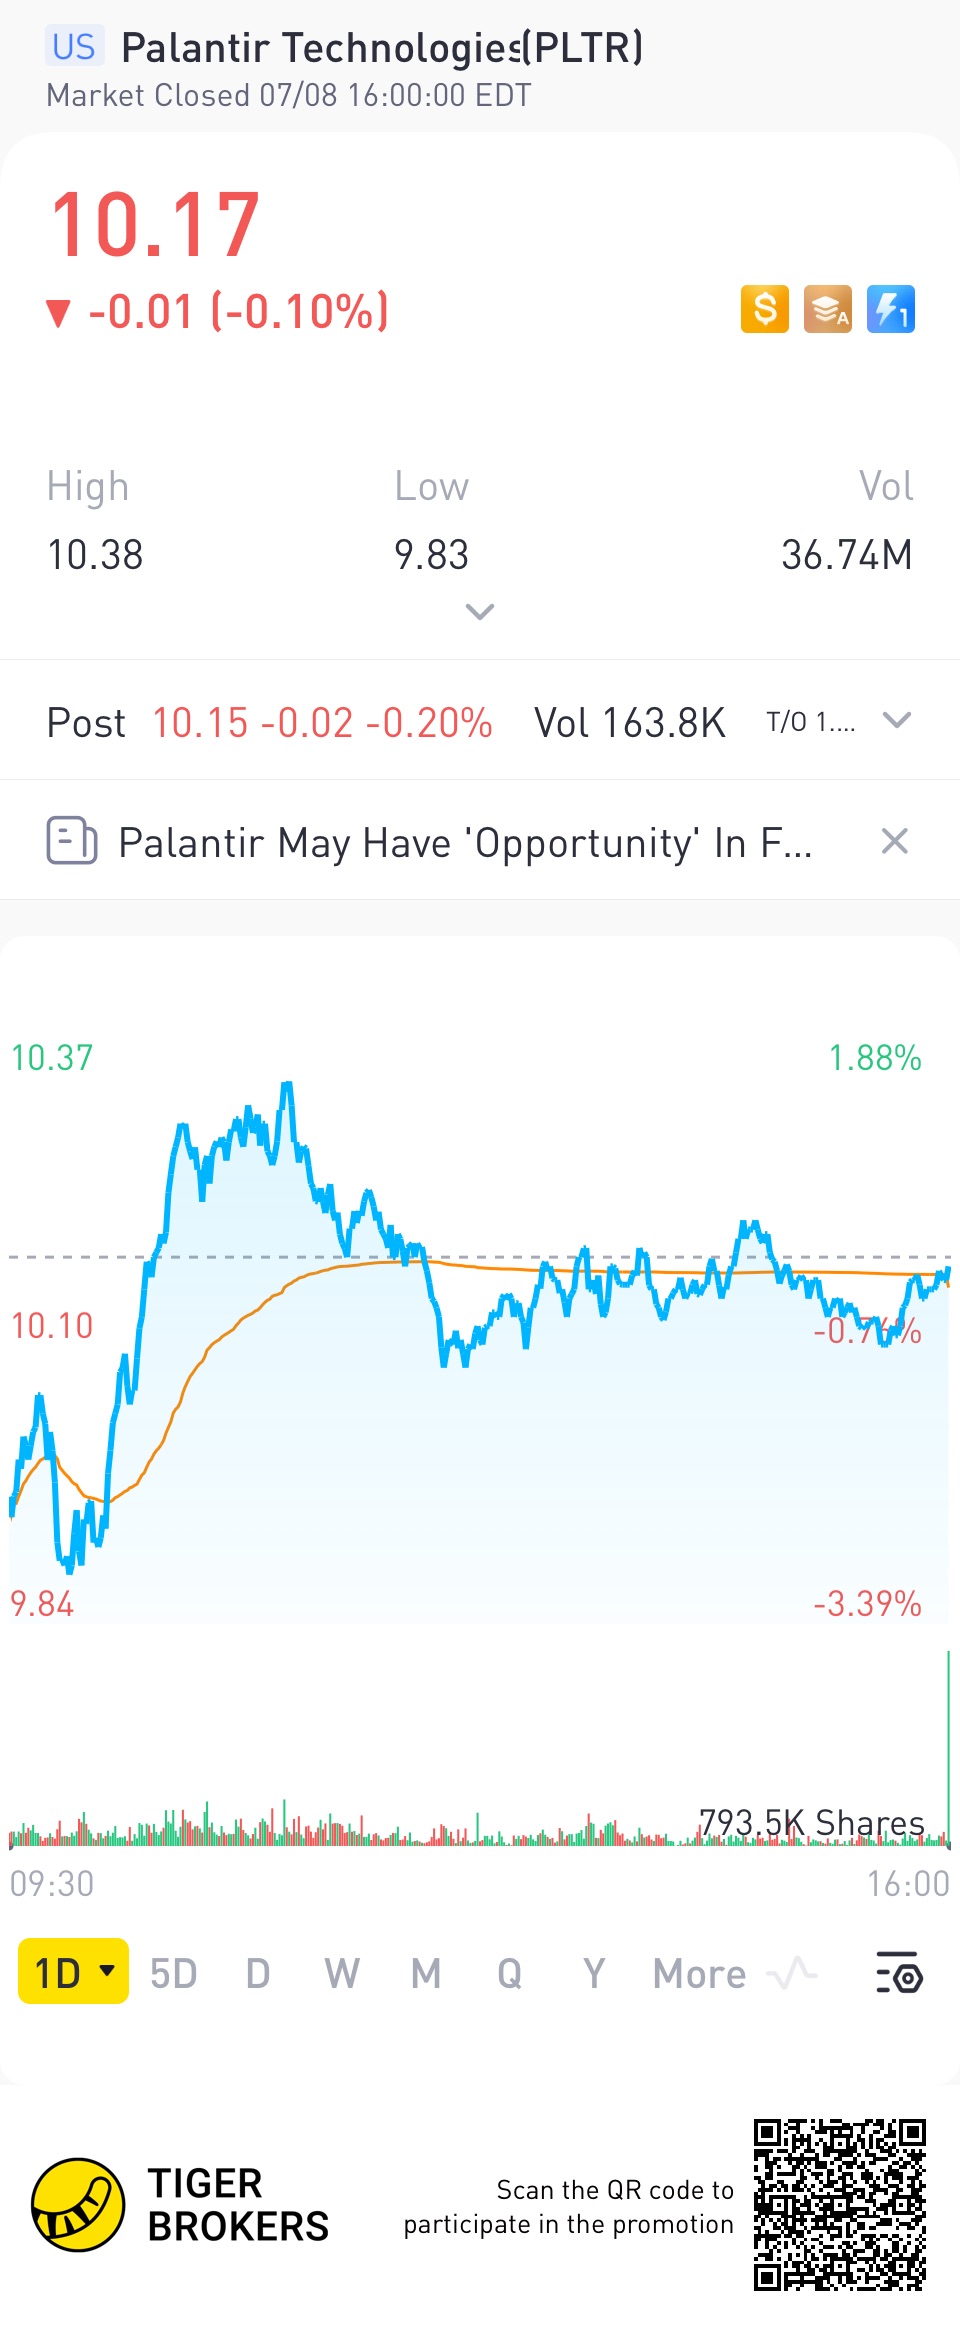
Task: Dismiss the Palantir news headline banner
Action: [x=895, y=841]
